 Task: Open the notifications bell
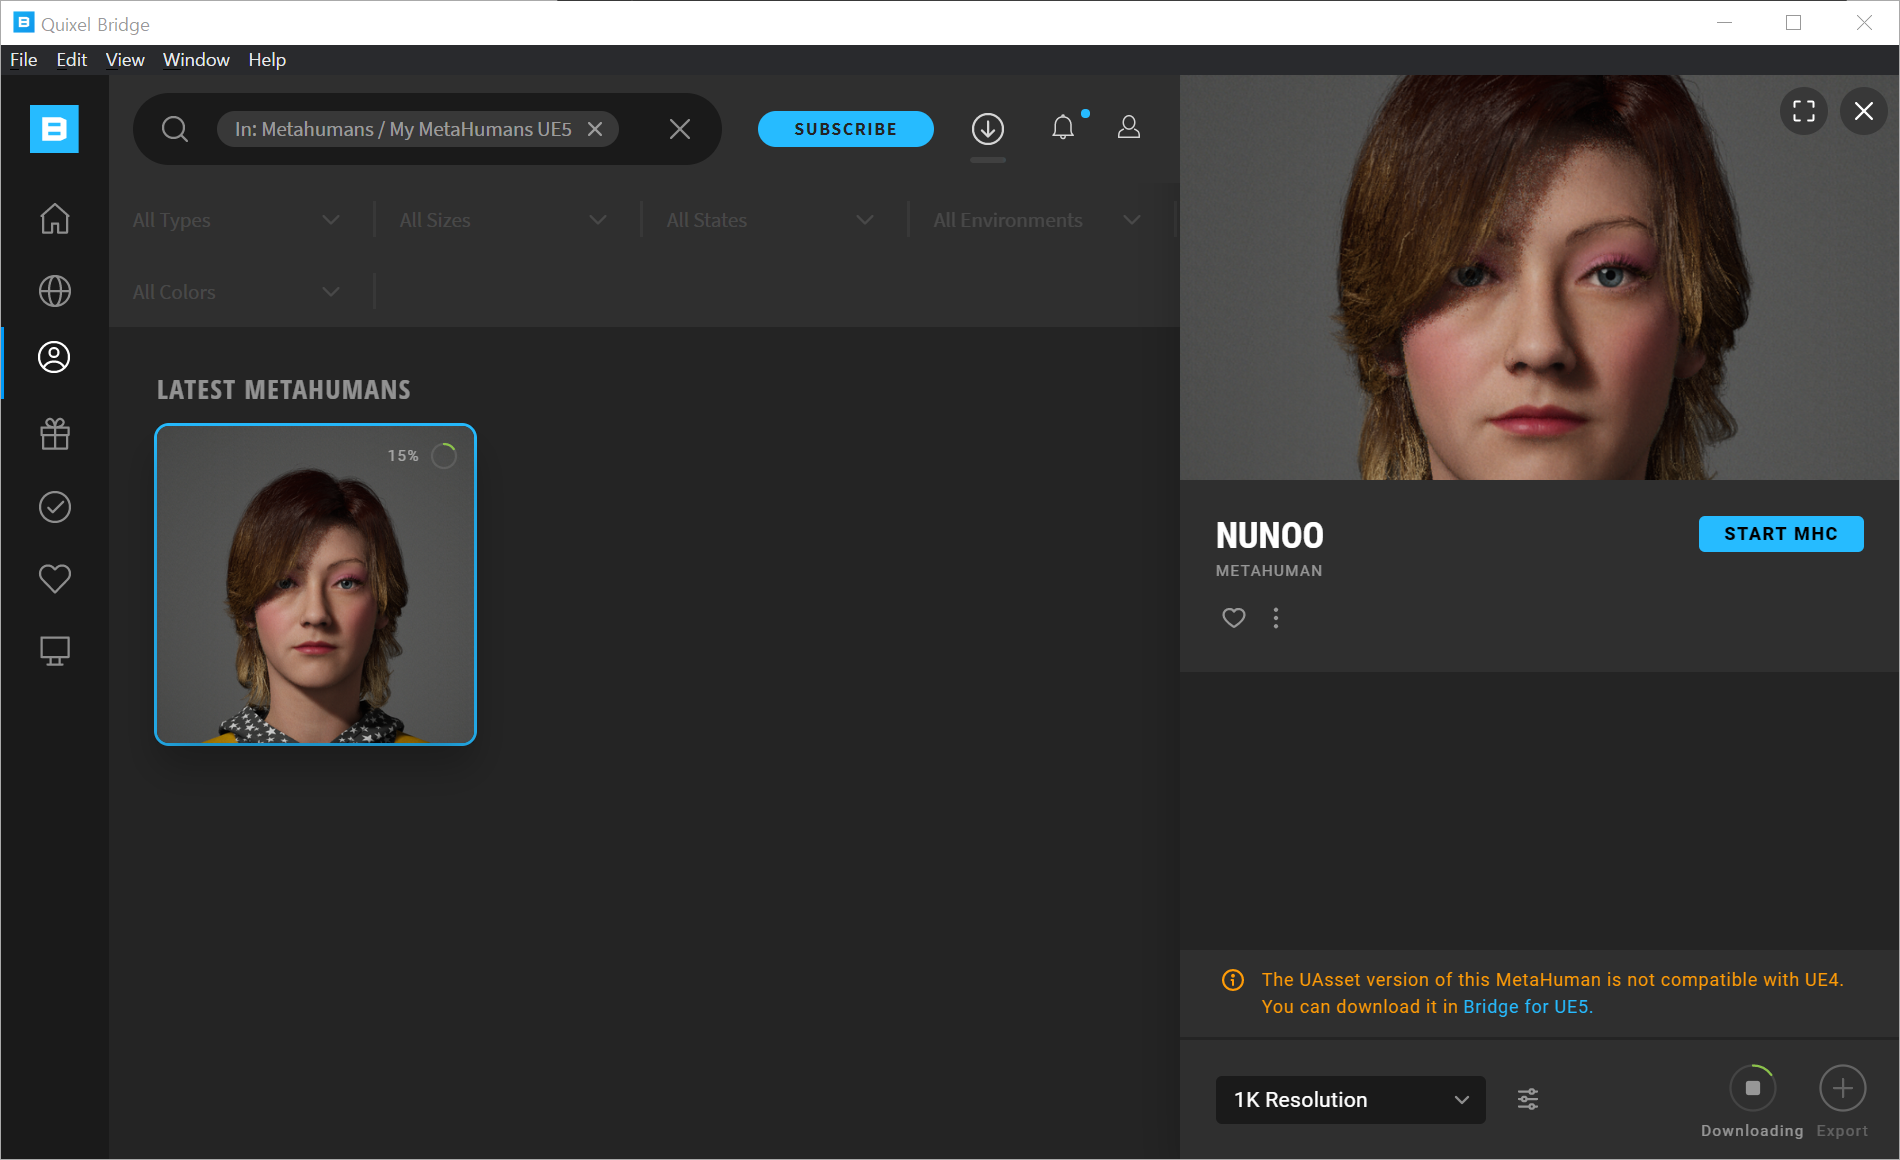point(1063,128)
